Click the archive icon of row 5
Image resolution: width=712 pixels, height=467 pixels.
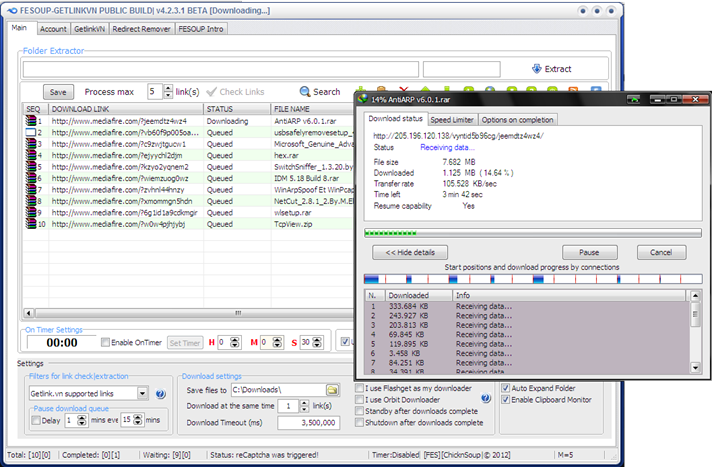(x=31, y=167)
